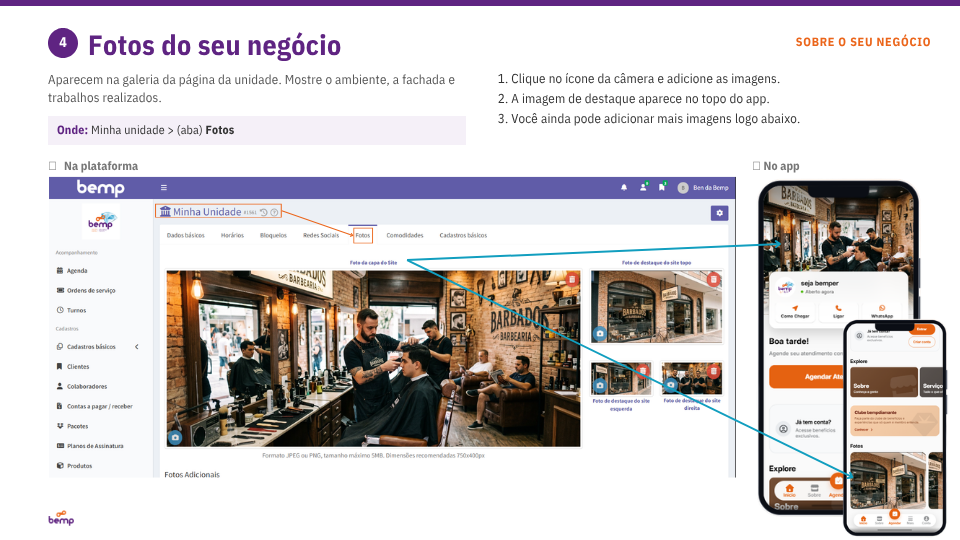Image resolution: width=960 pixels, height=540 pixels.
Task: Open the Redes Sociais tab
Action: tap(321, 235)
